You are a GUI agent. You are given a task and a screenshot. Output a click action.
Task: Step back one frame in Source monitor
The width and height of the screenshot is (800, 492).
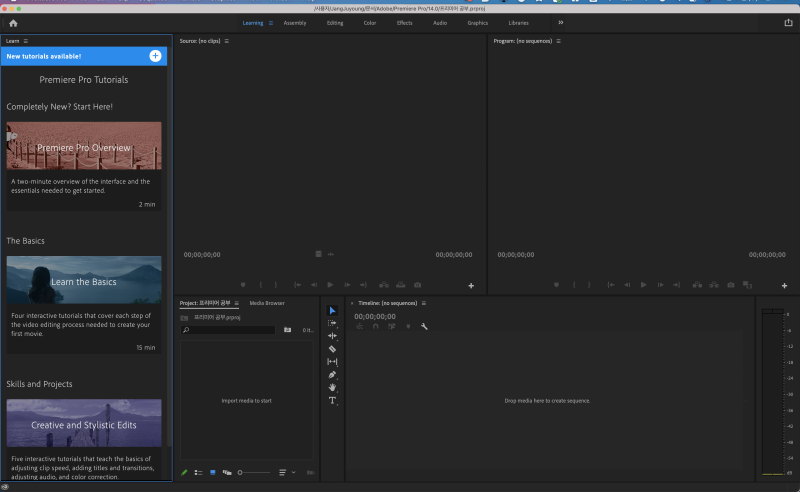314,285
